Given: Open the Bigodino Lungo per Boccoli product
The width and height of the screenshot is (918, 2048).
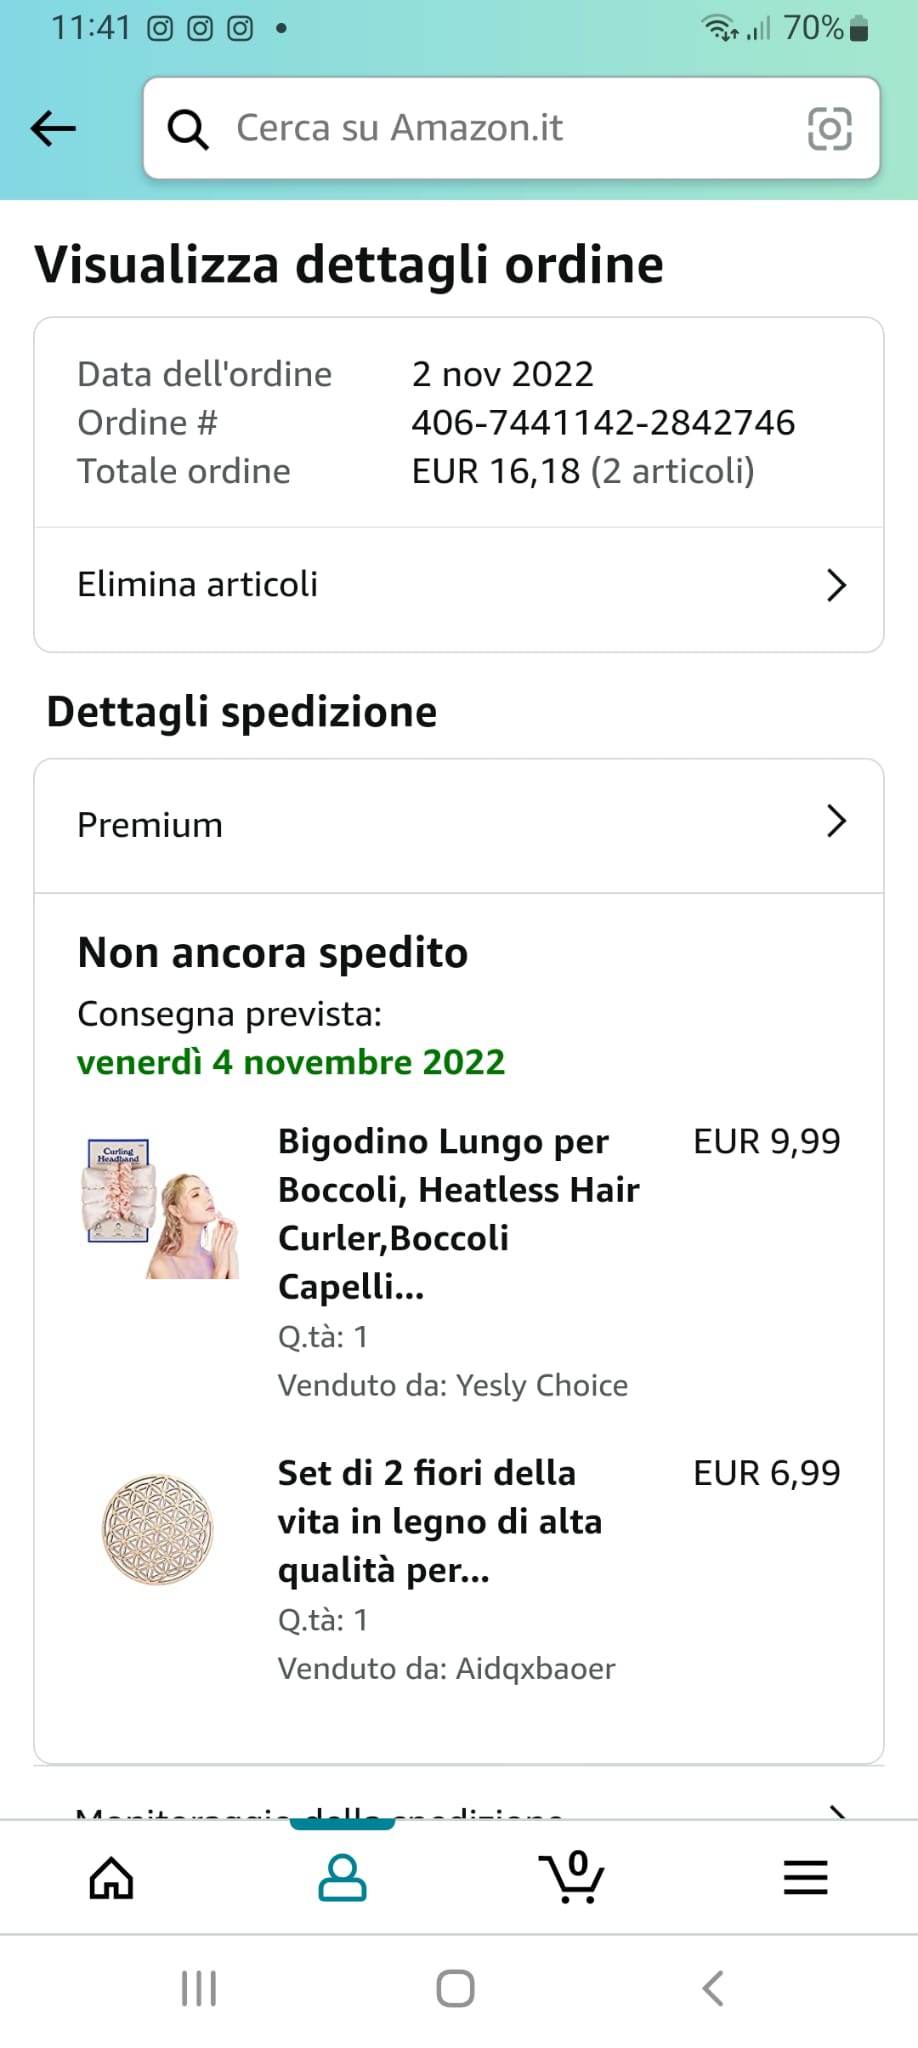Looking at the screenshot, I should point(459,1213).
